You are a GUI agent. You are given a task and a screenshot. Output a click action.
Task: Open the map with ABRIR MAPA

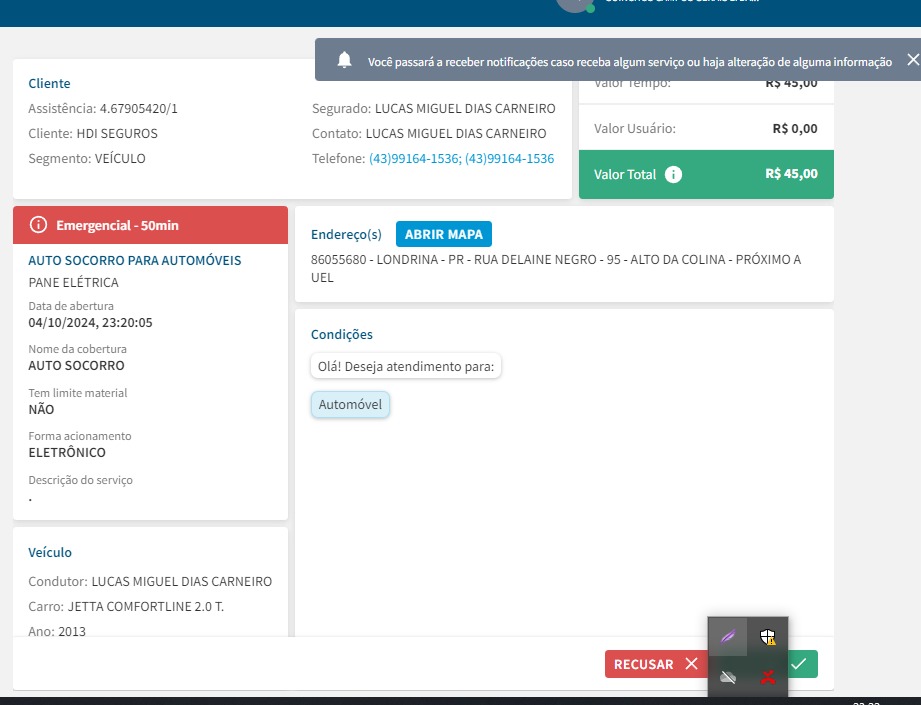444,234
